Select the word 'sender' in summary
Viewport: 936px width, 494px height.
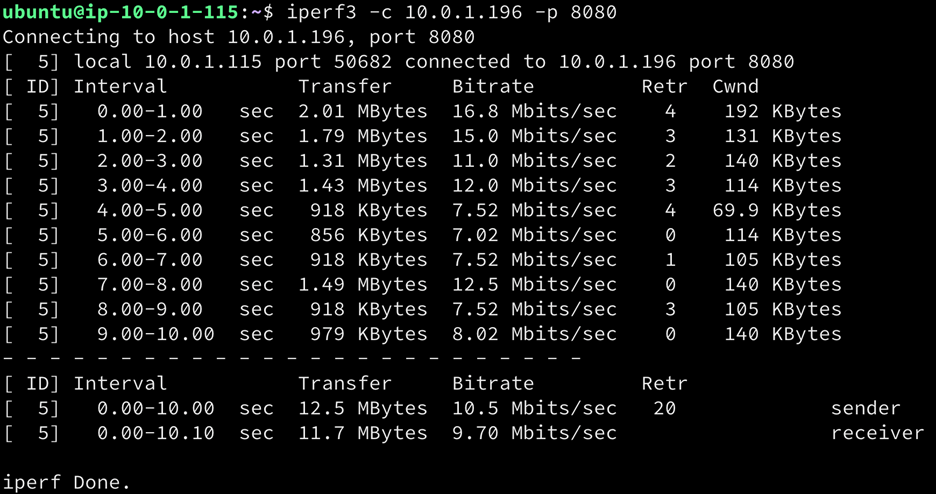(865, 408)
